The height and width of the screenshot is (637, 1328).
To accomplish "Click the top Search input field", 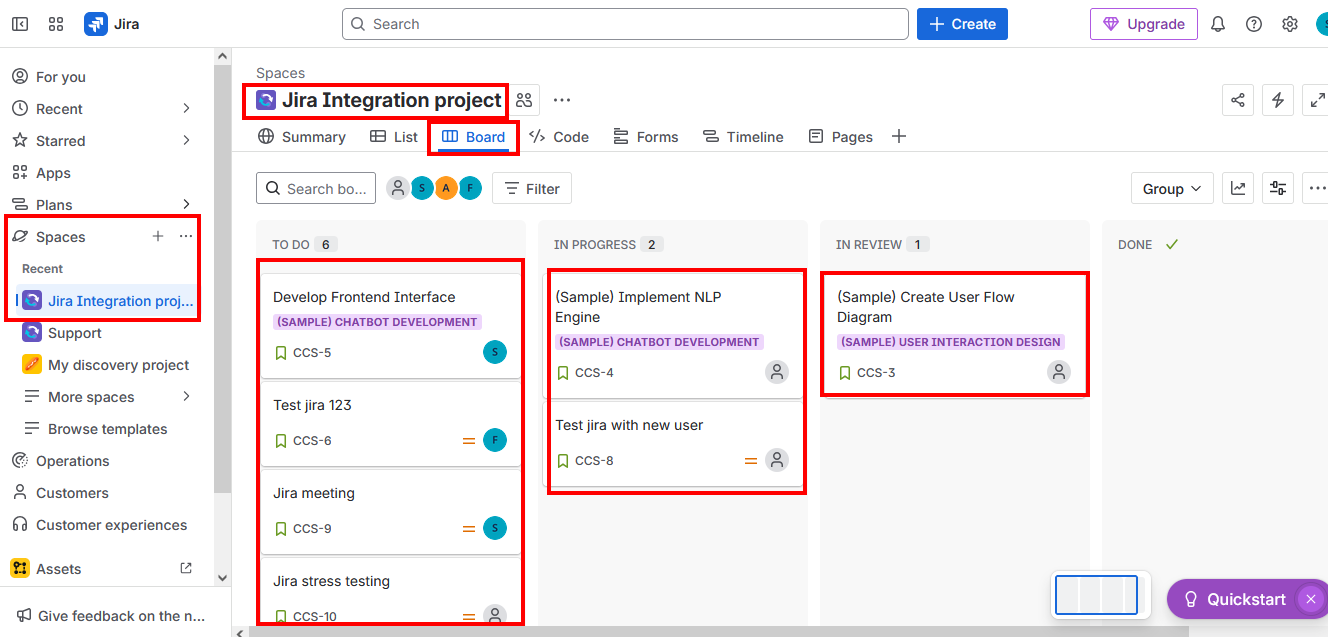I will (x=625, y=24).
